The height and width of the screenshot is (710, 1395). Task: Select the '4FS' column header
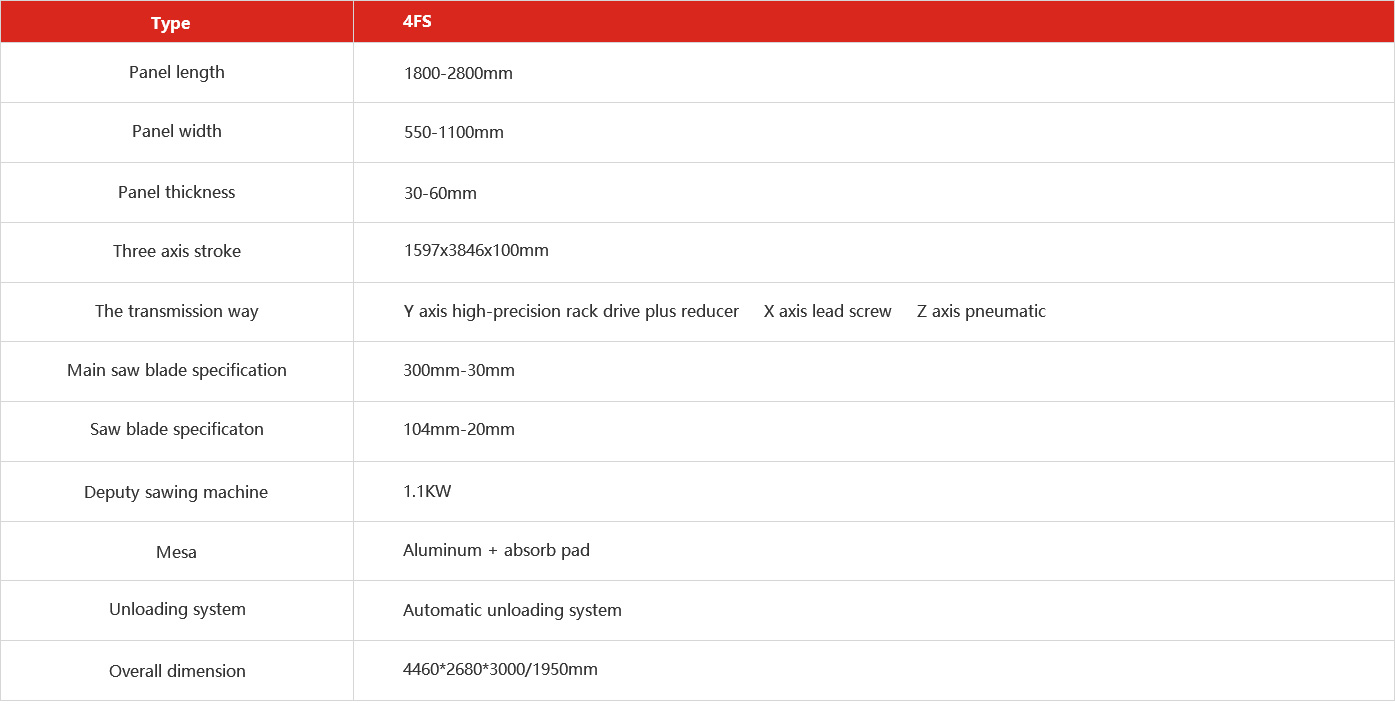tap(418, 21)
